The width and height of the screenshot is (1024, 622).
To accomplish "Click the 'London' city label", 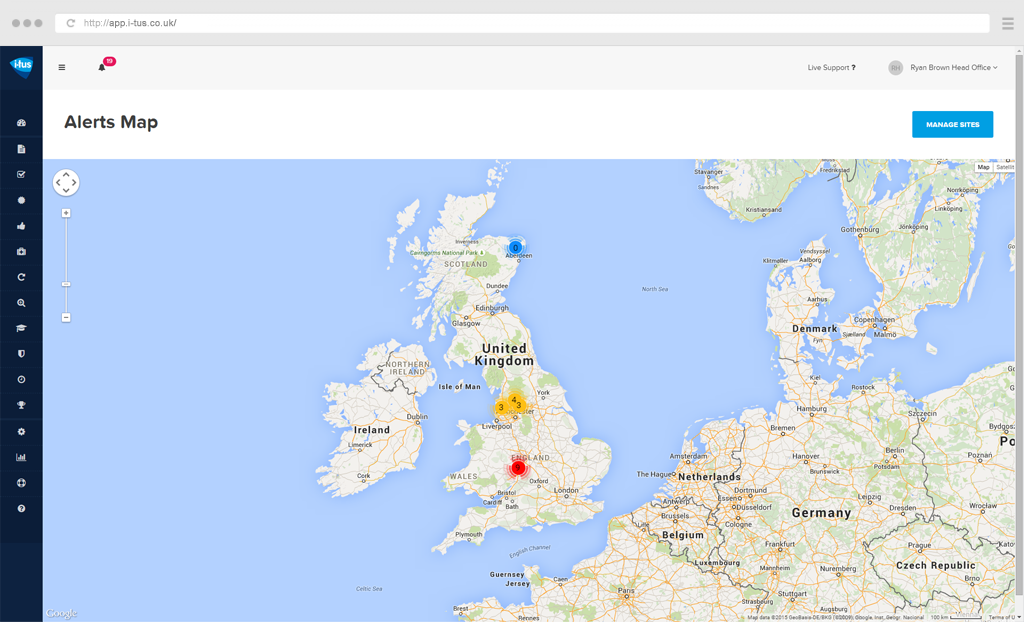I will coord(566,490).
